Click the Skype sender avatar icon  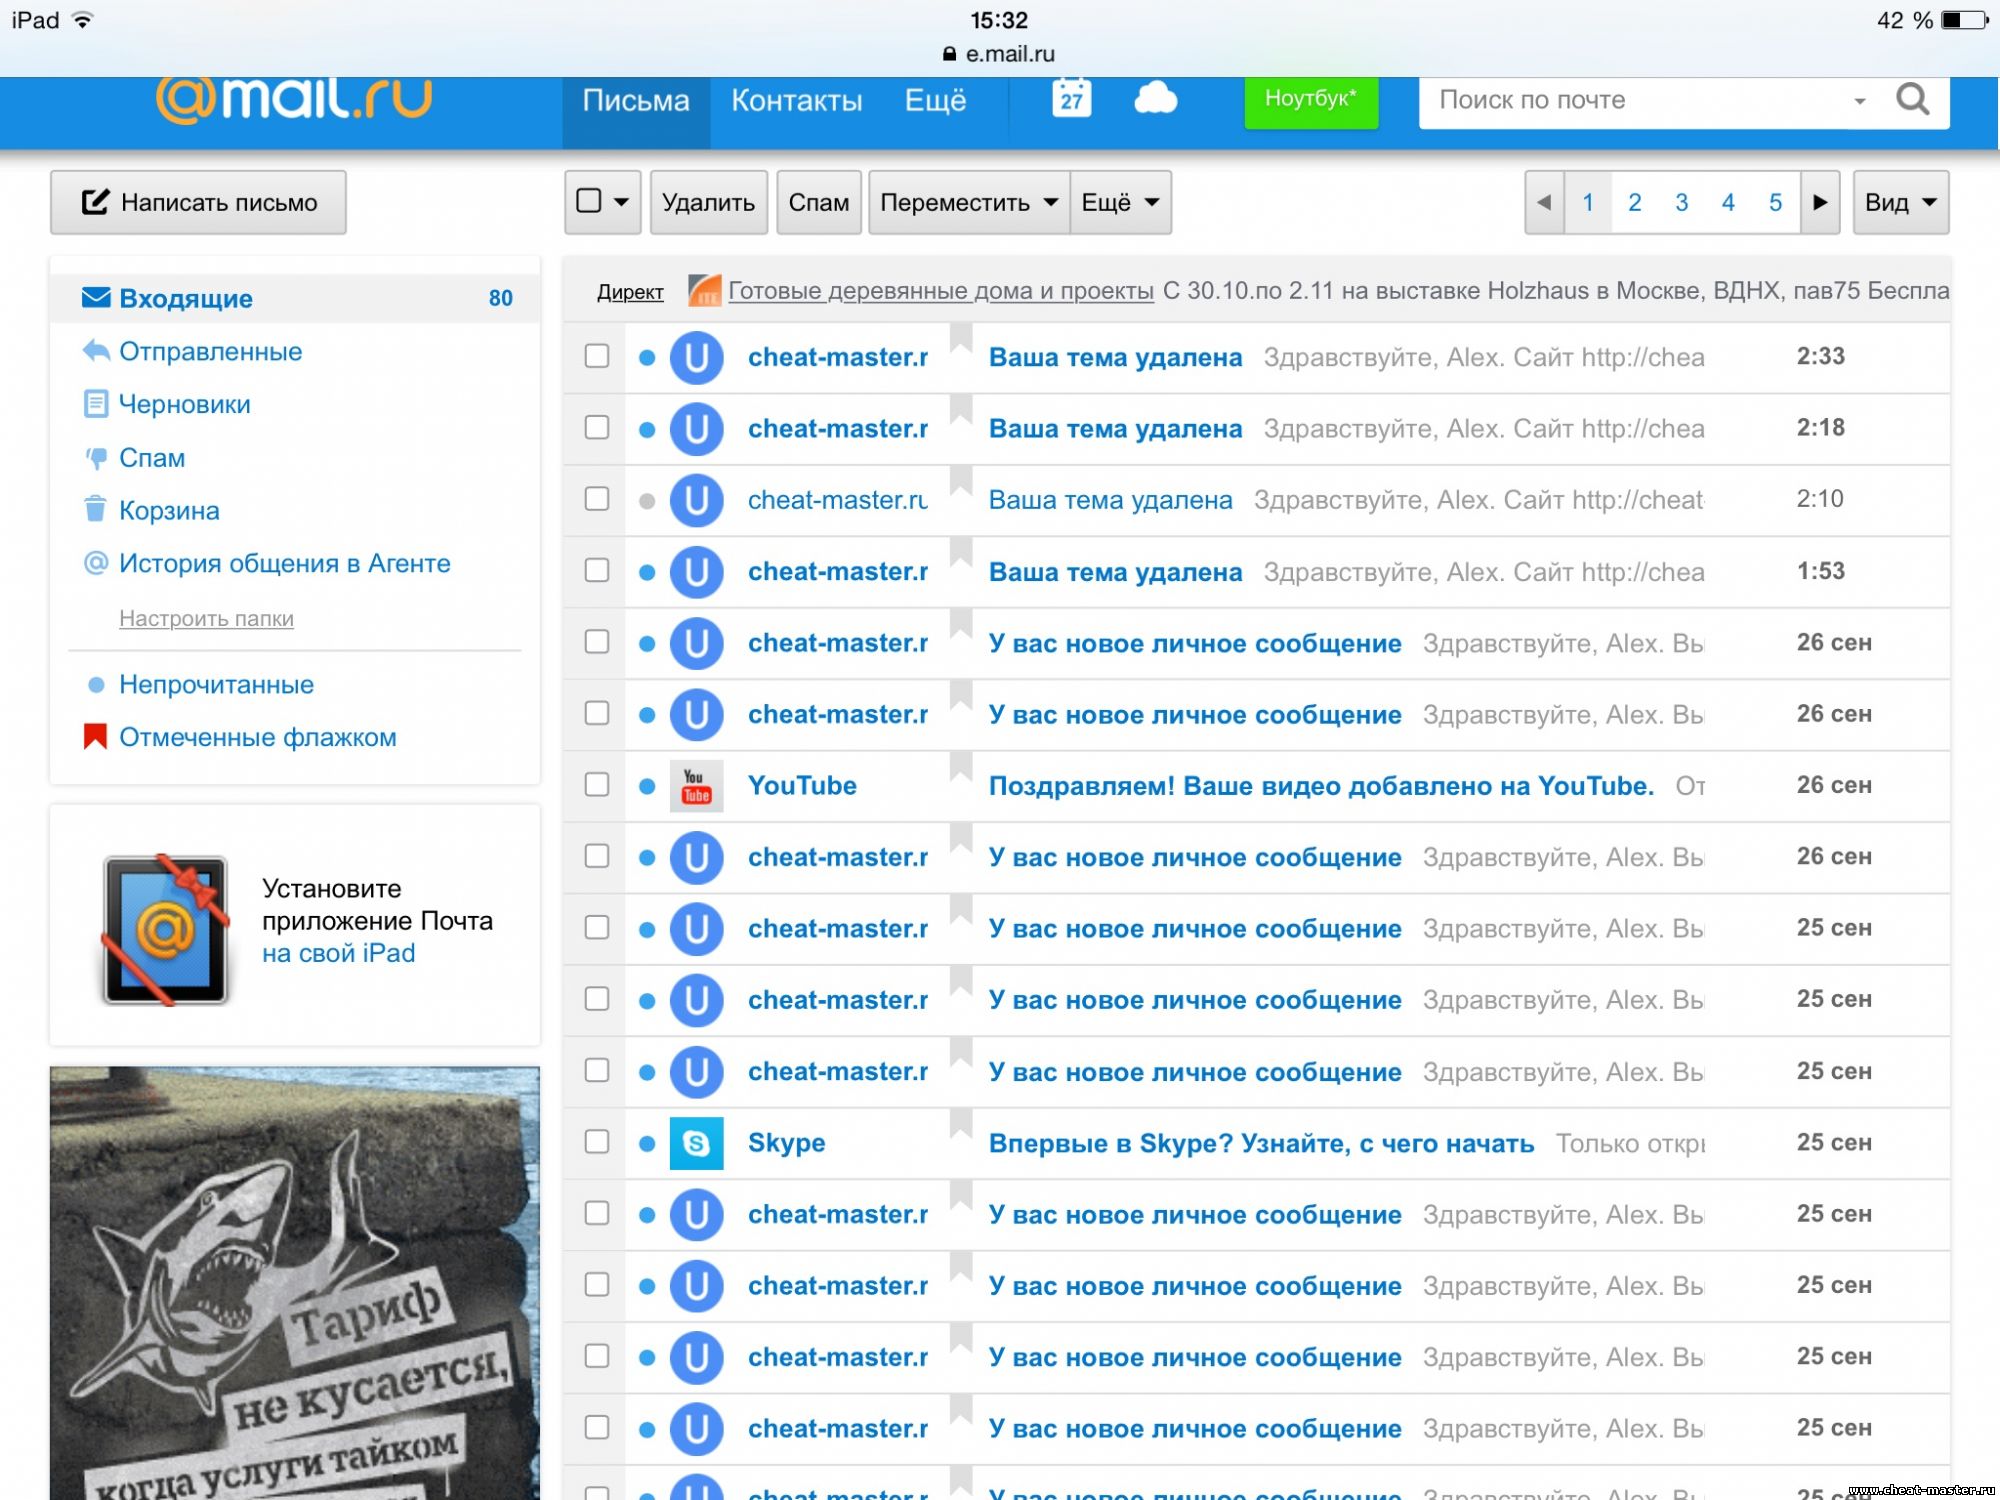click(696, 1142)
